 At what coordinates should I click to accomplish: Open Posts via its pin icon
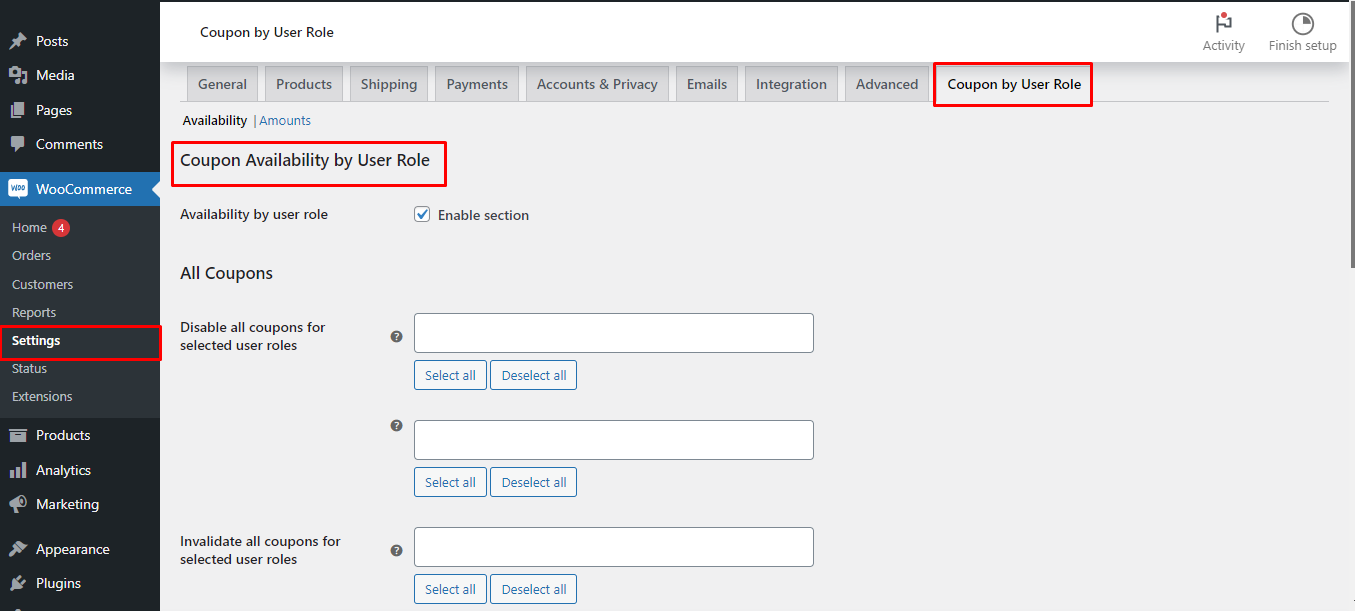coord(18,41)
